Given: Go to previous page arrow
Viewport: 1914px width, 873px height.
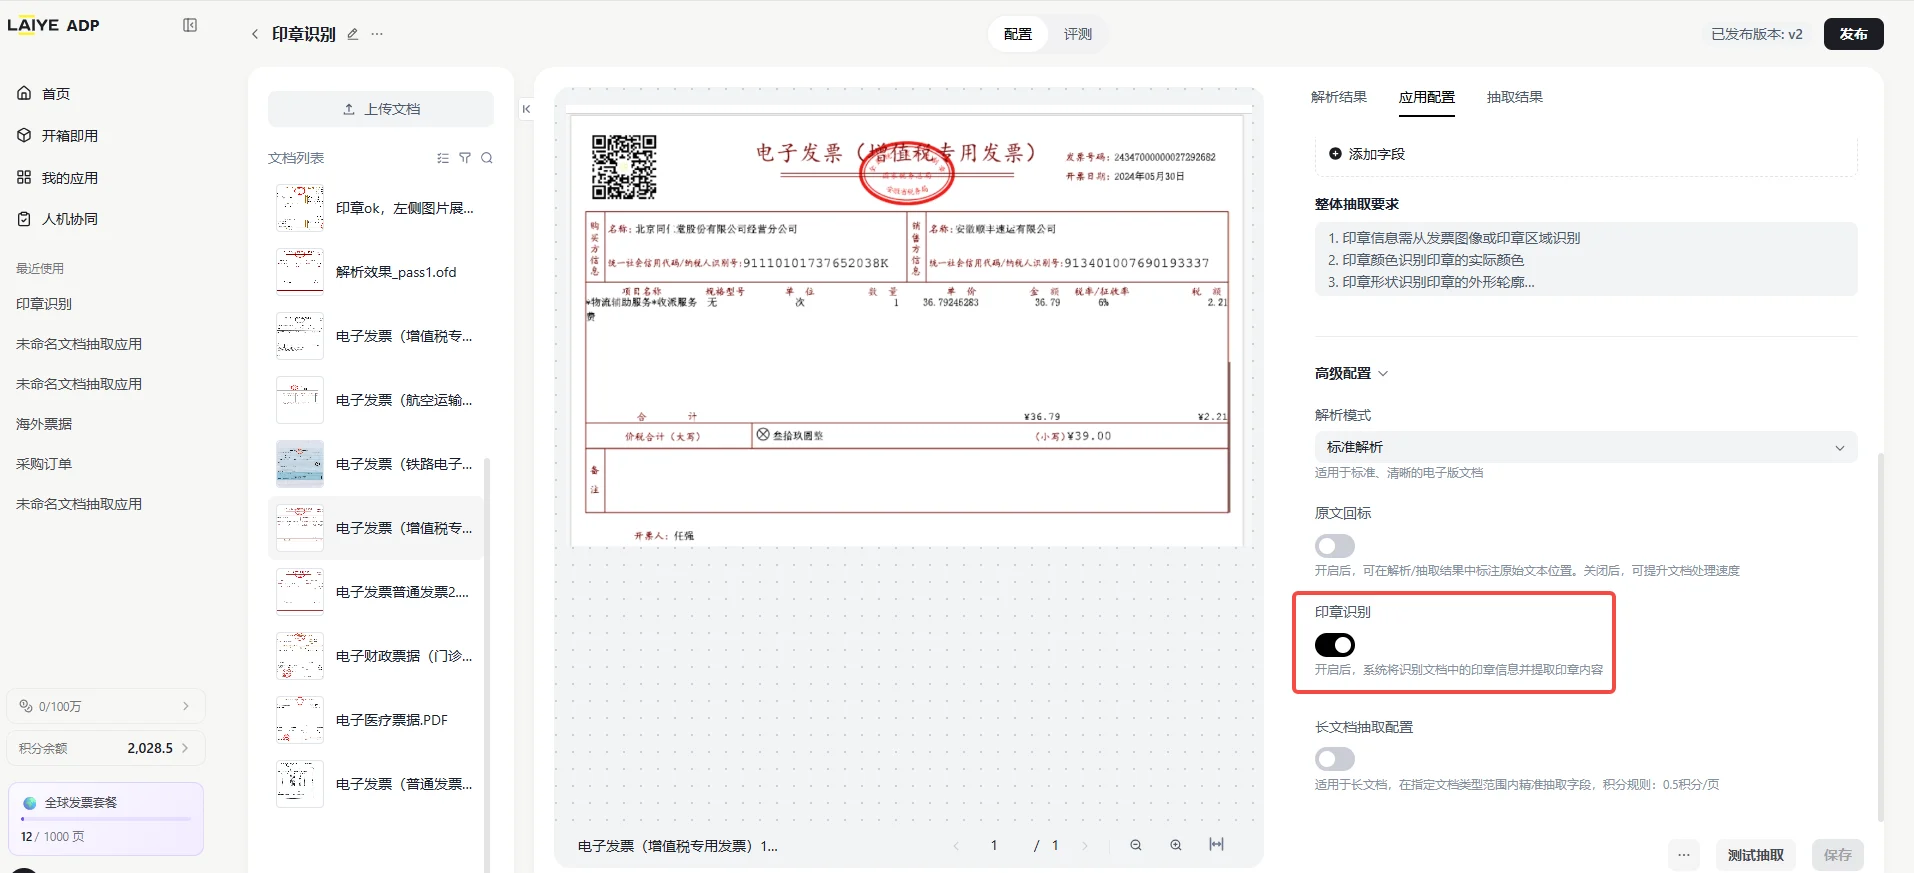Looking at the screenshot, I should (x=956, y=846).
